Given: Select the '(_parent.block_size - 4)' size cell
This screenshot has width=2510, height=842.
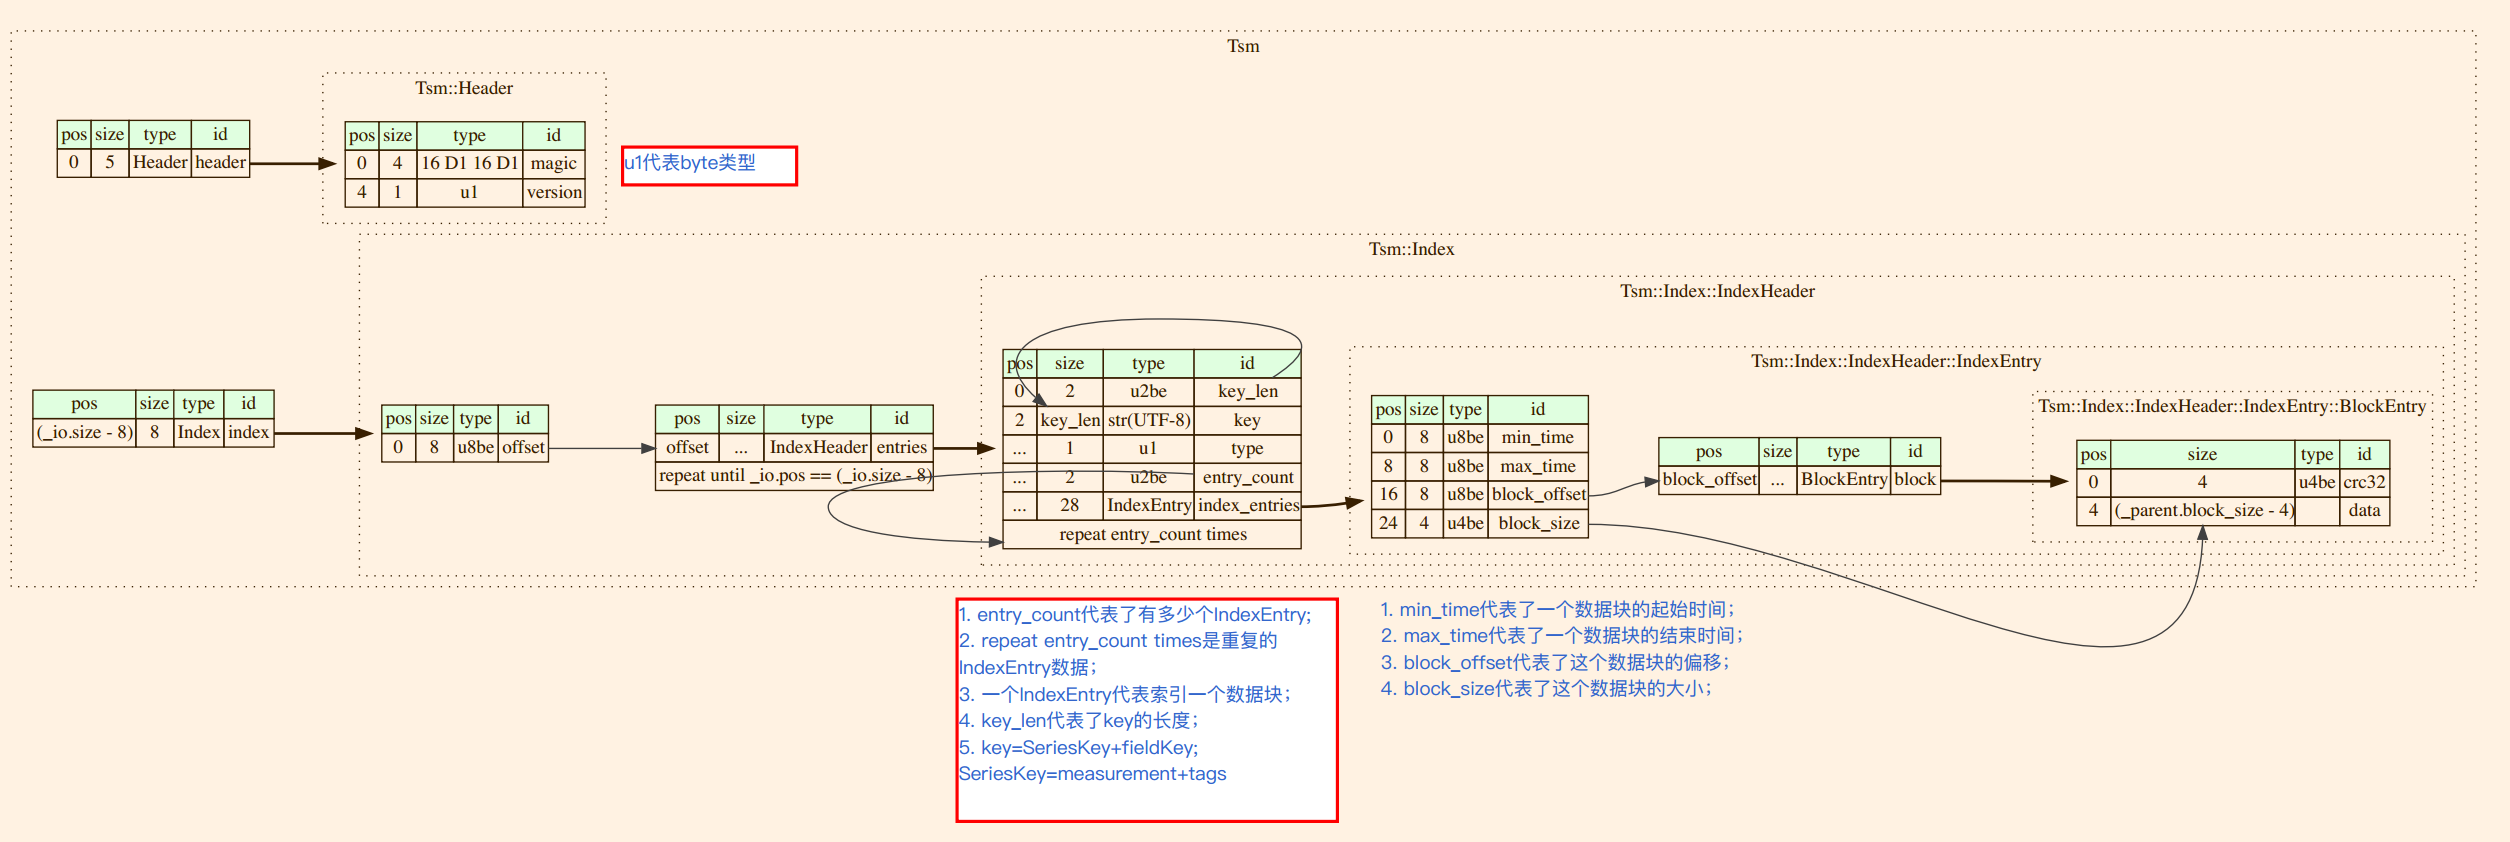Looking at the screenshot, I should click(x=2202, y=510).
